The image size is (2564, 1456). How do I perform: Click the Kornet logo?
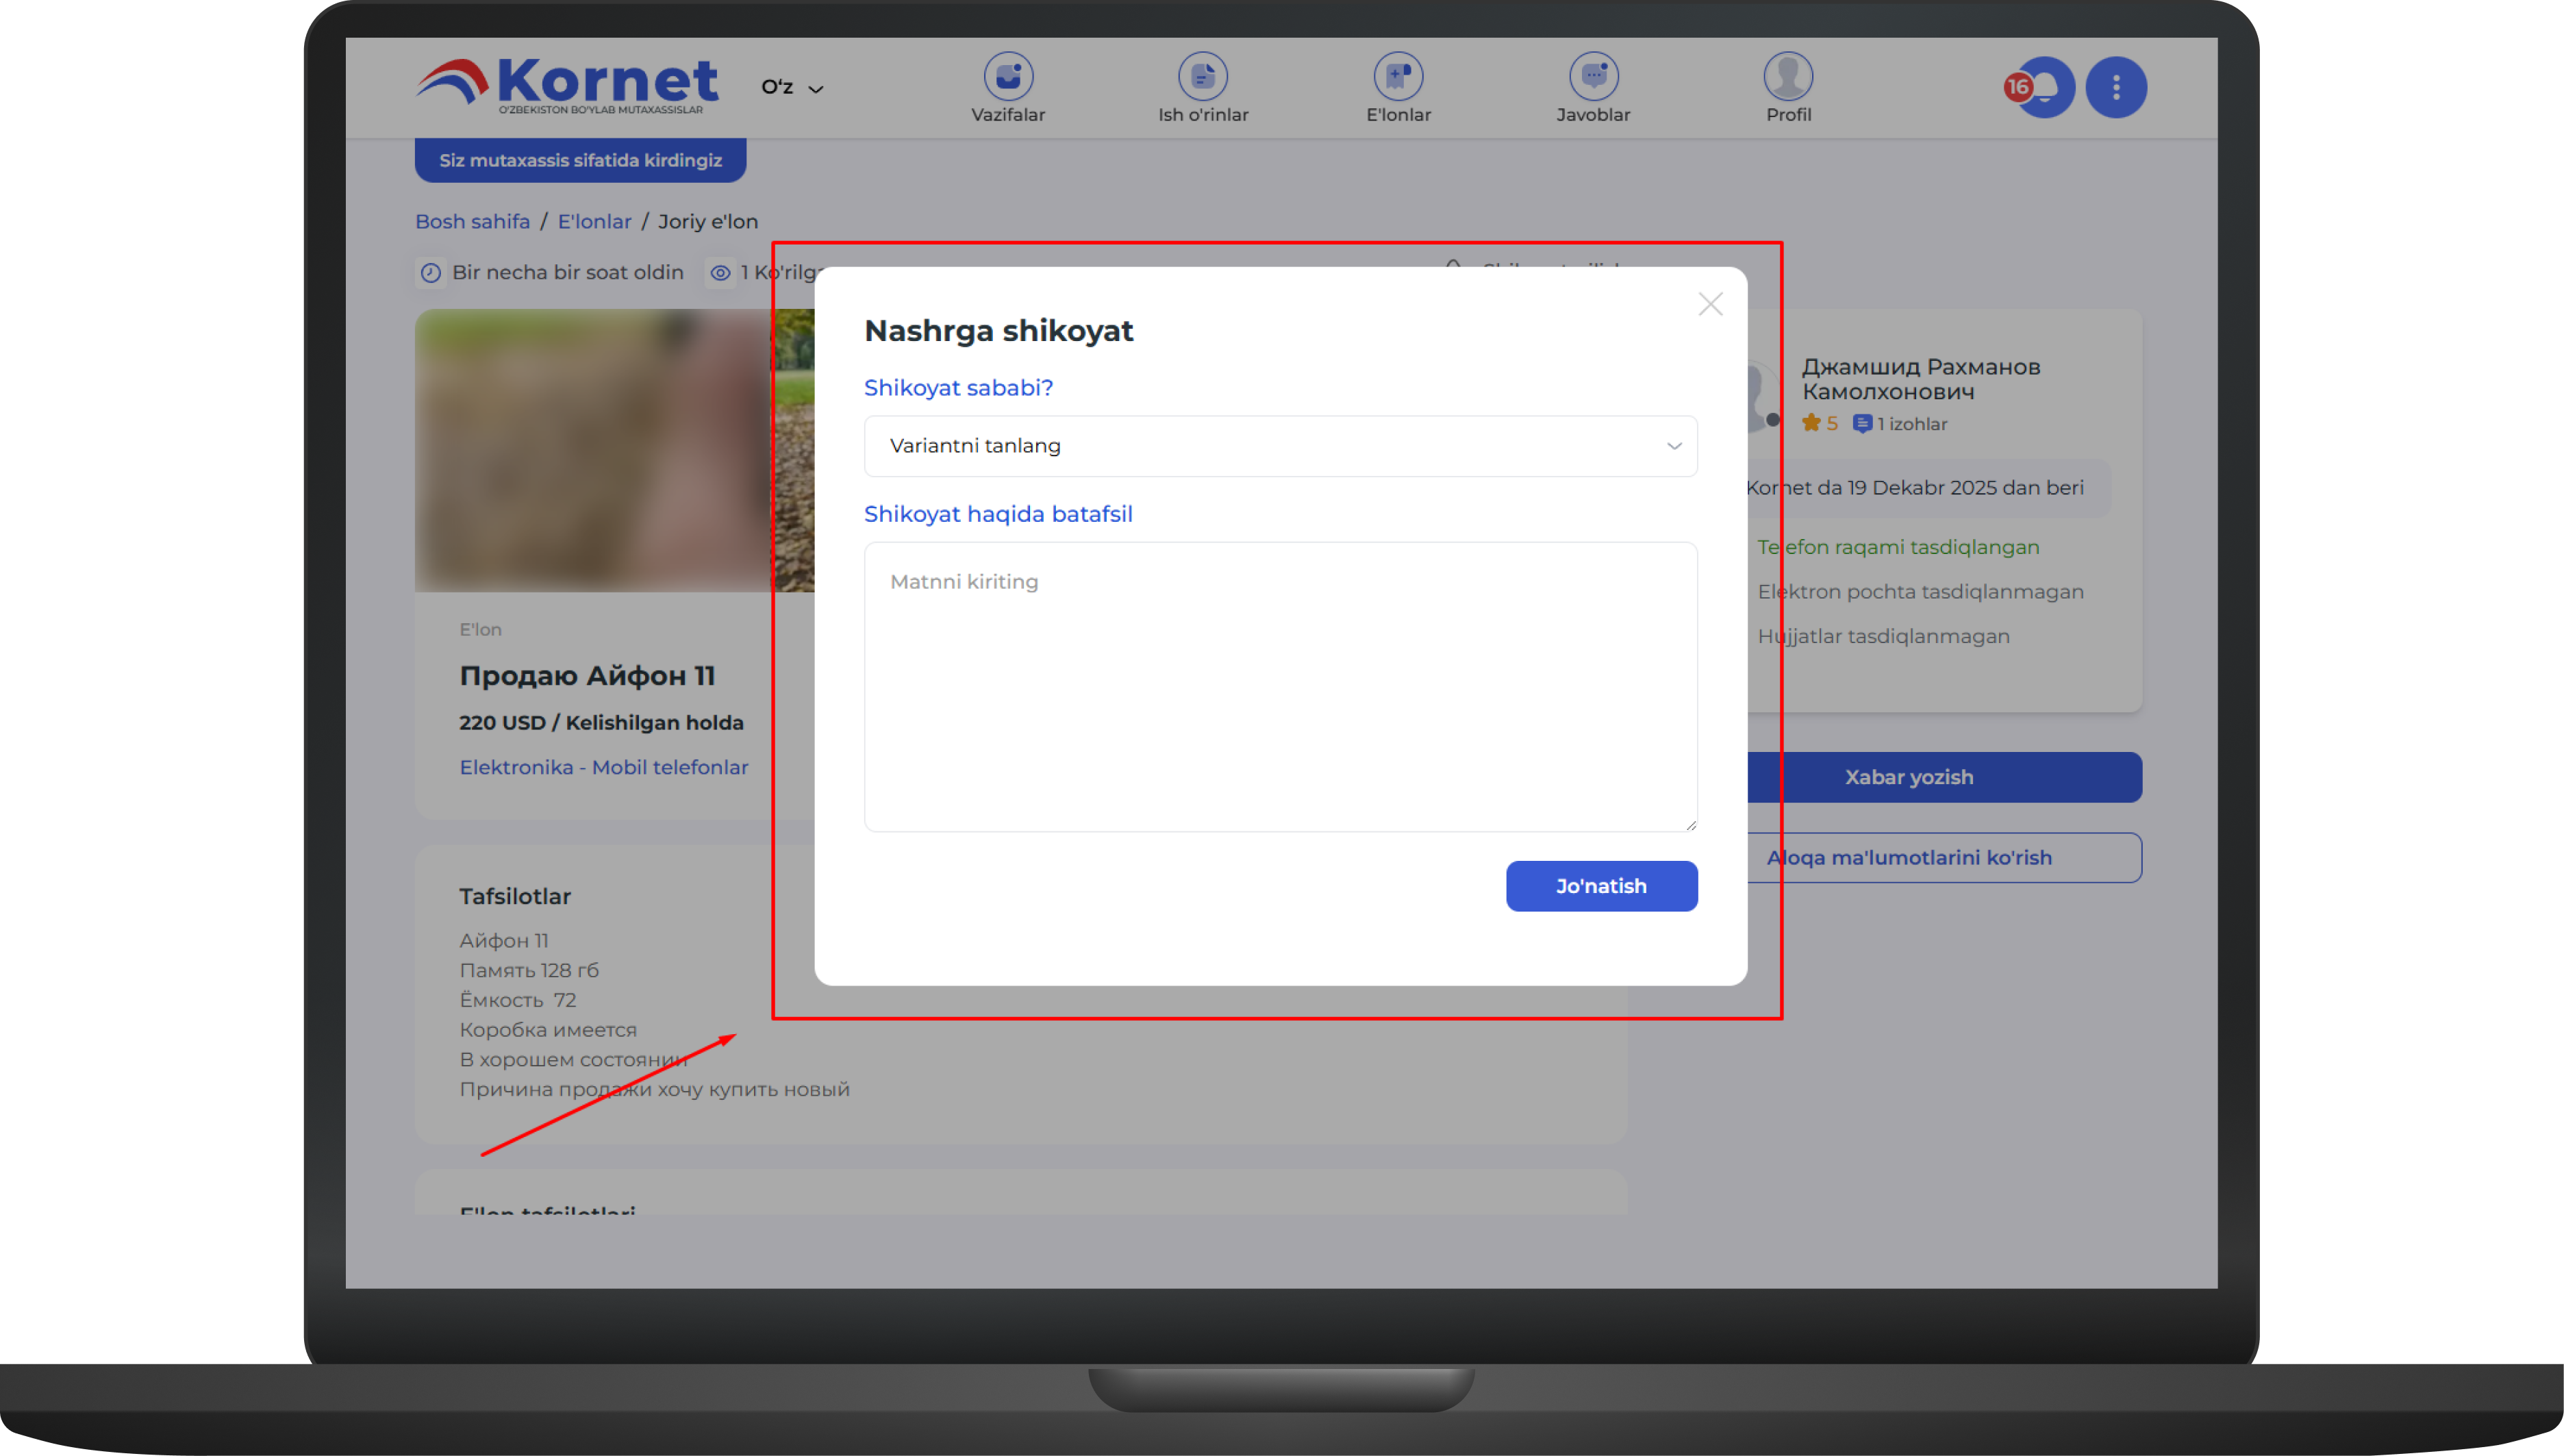pyautogui.click(x=567, y=86)
